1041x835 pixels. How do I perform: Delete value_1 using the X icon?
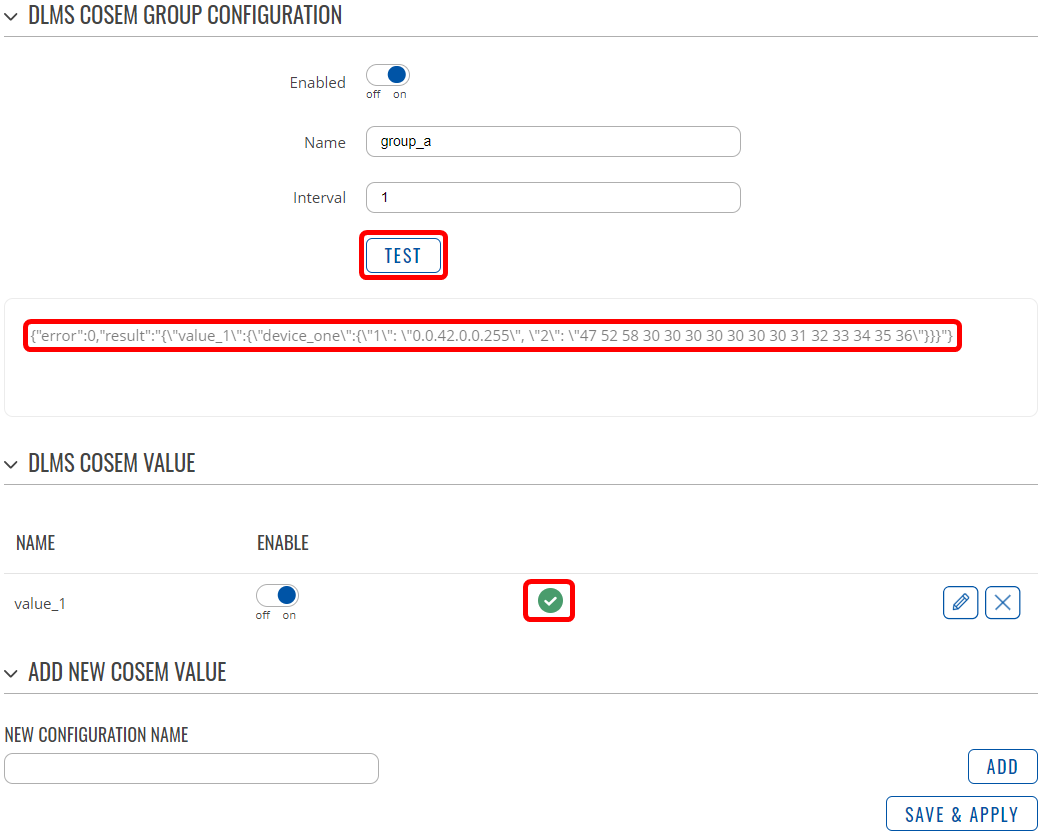tap(1002, 602)
